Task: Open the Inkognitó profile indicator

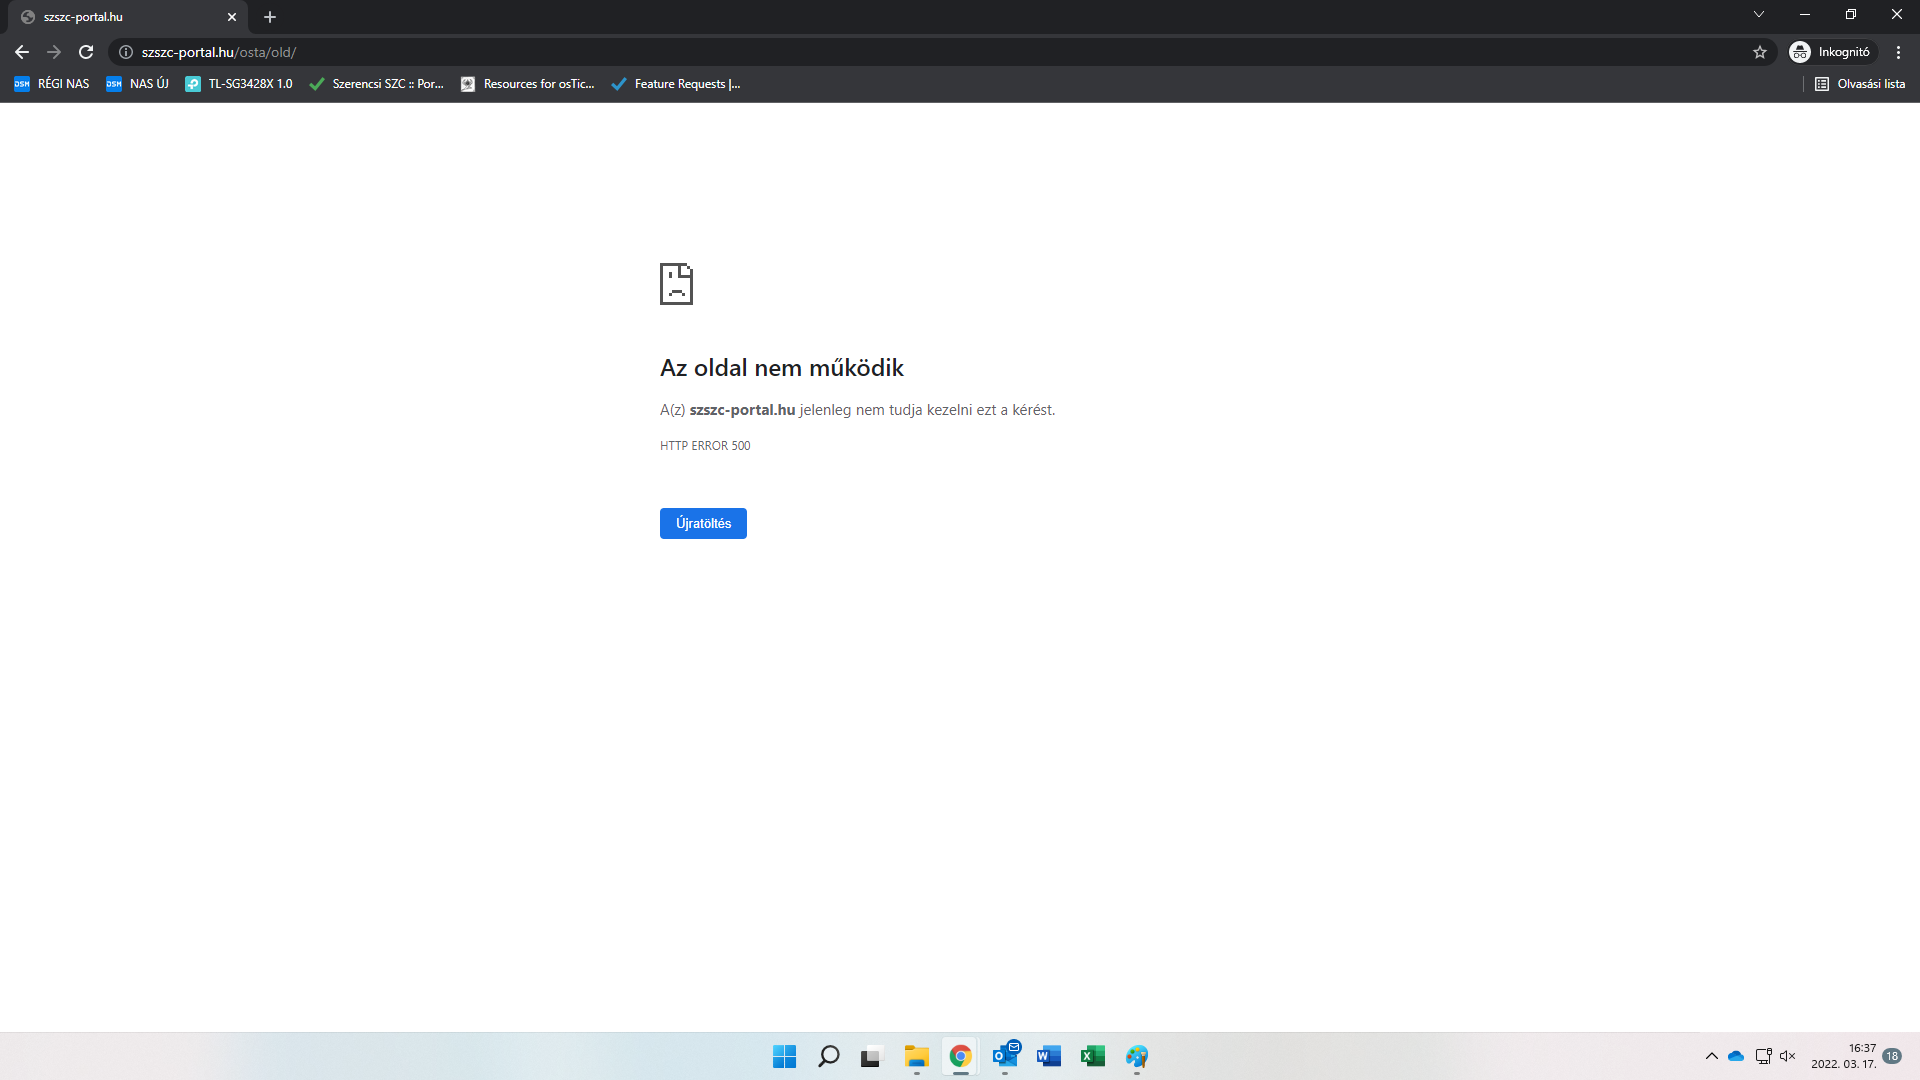Action: (x=1831, y=52)
